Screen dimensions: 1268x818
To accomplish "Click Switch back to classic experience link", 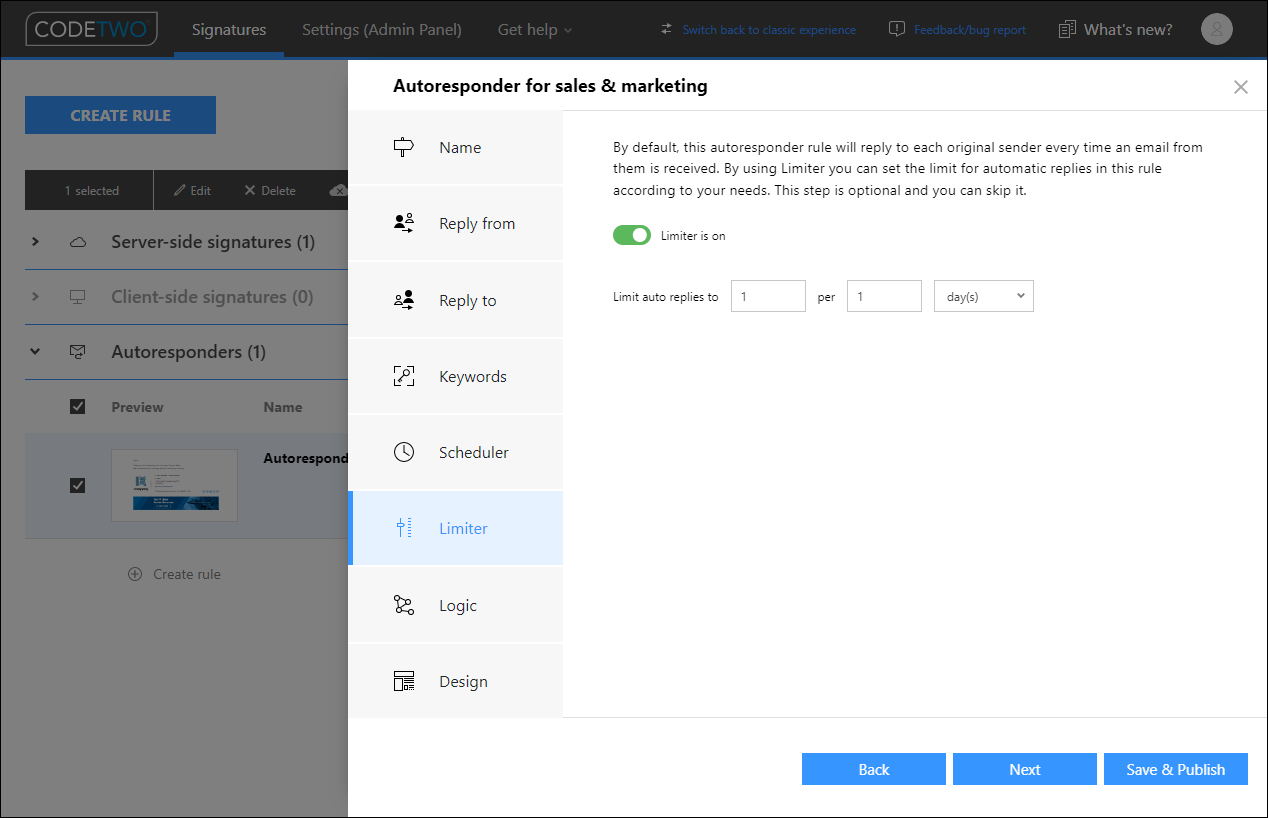I will click(769, 30).
